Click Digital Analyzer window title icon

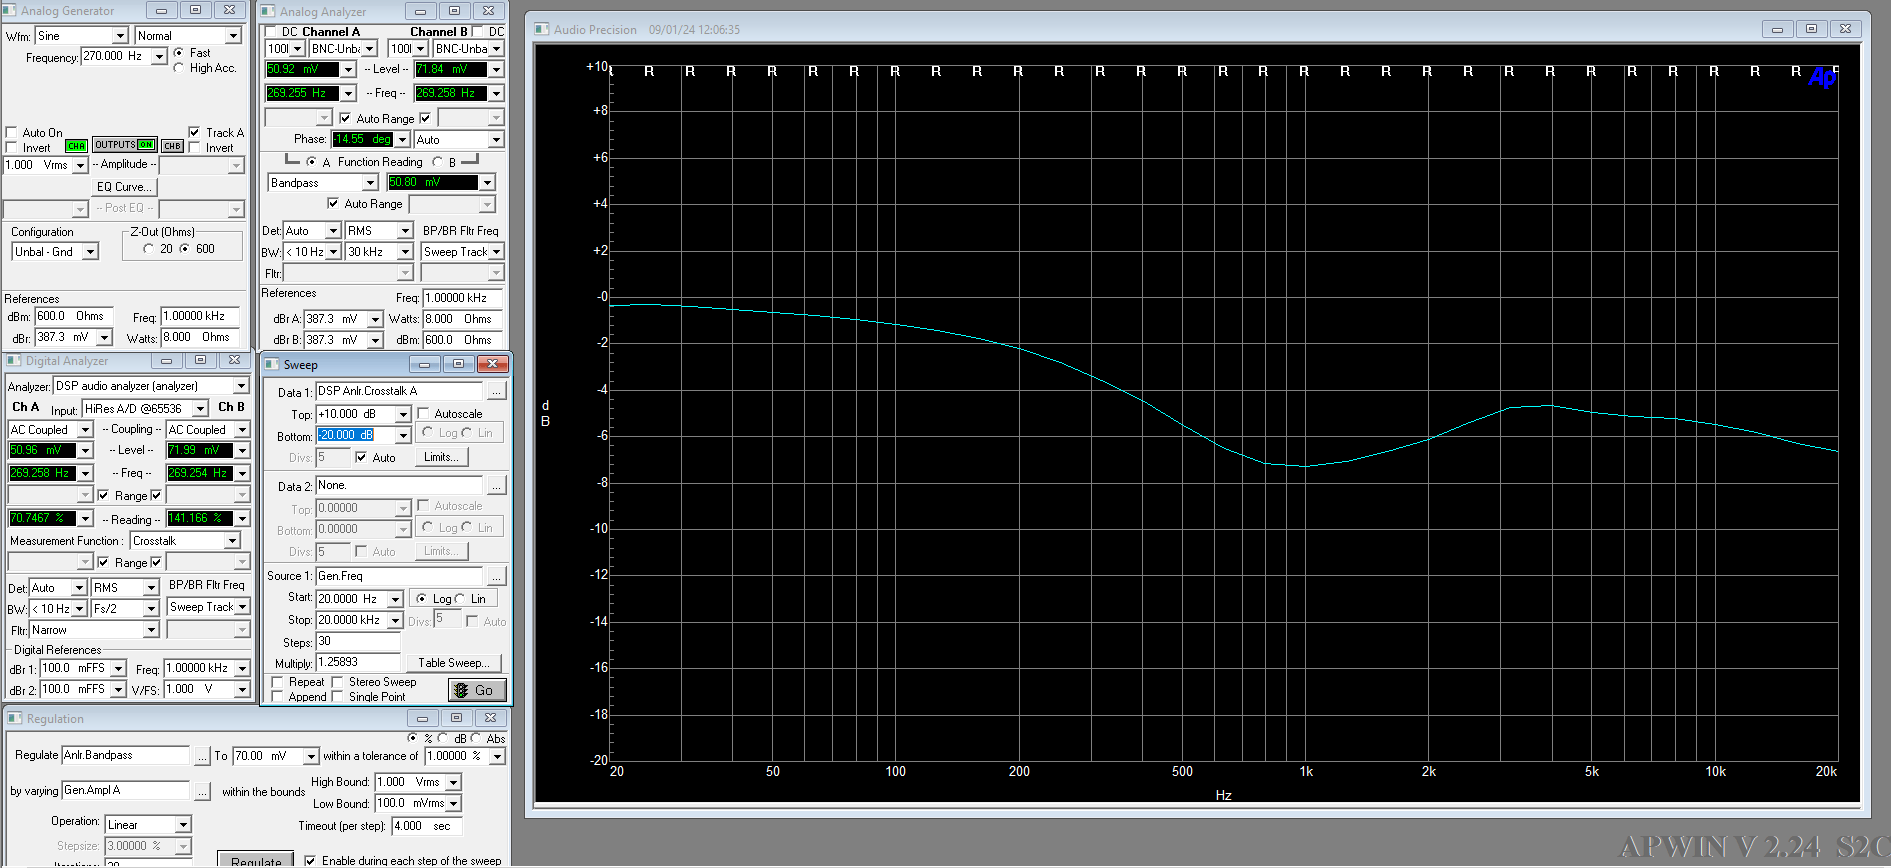pyautogui.click(x=14, y=360)
